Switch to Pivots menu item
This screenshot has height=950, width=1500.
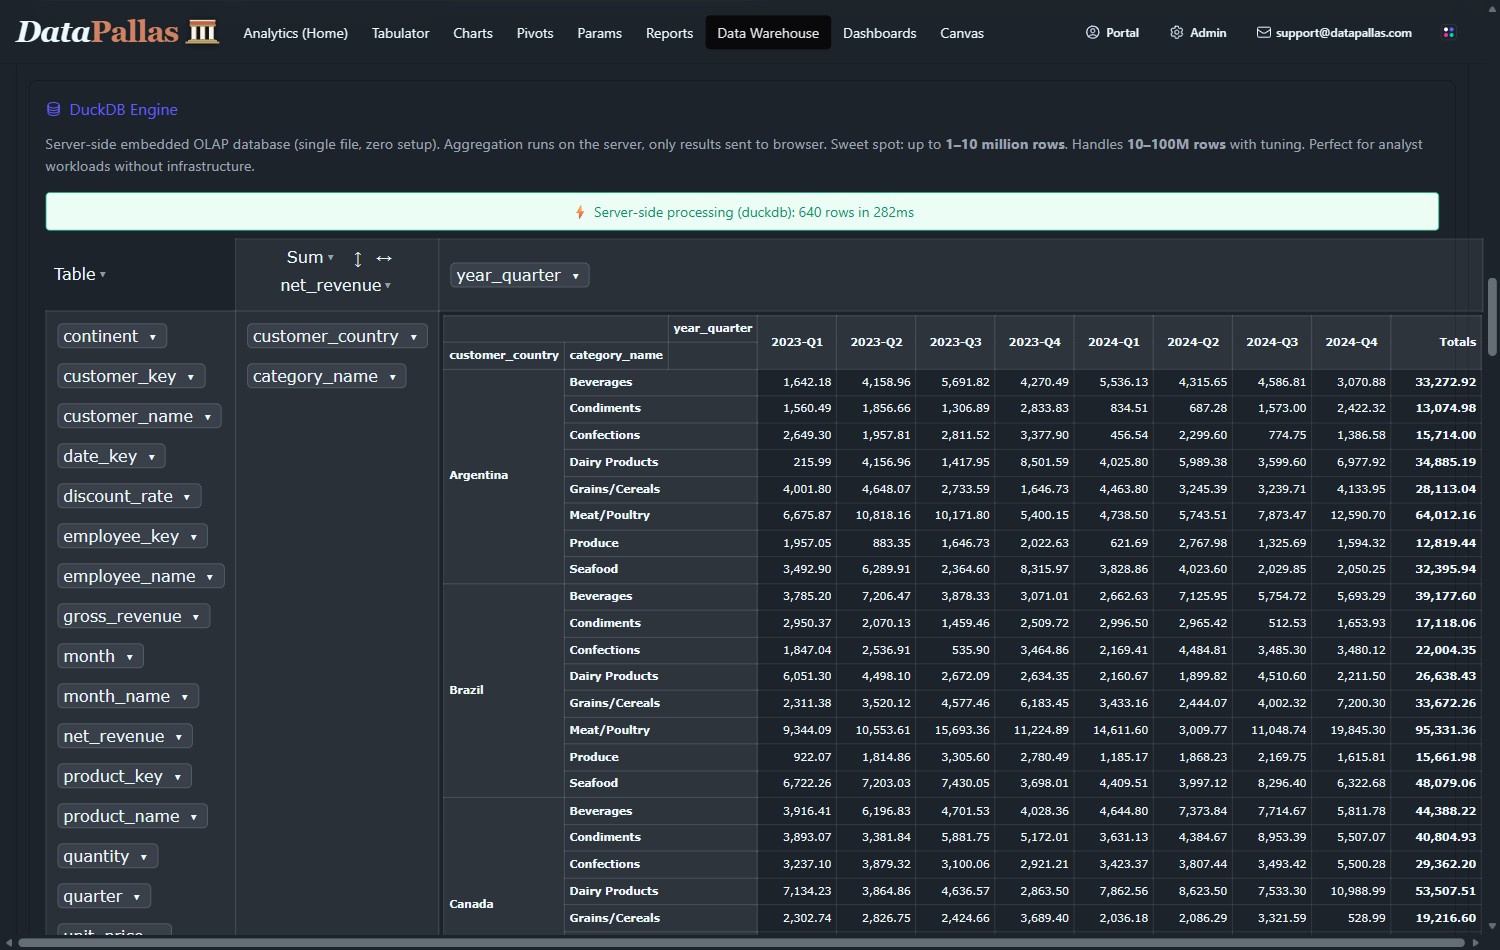pos(535,33)
